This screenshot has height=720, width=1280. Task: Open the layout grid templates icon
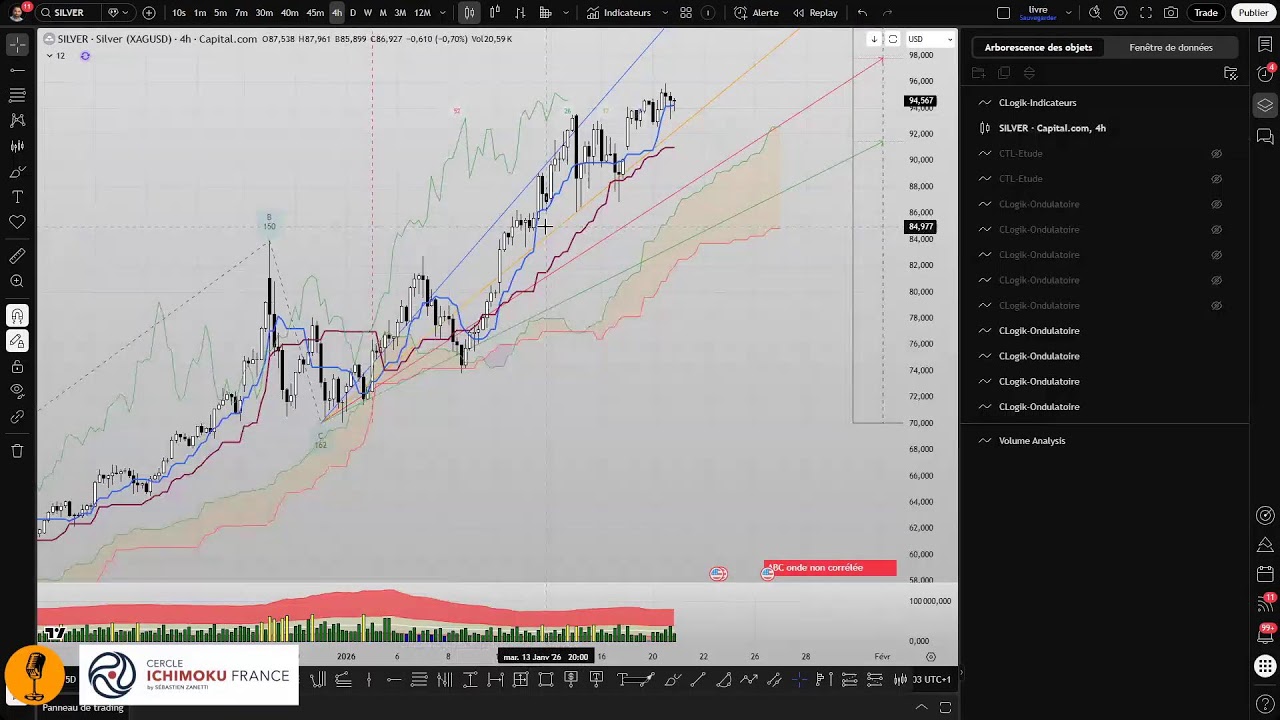pos(686,13)
